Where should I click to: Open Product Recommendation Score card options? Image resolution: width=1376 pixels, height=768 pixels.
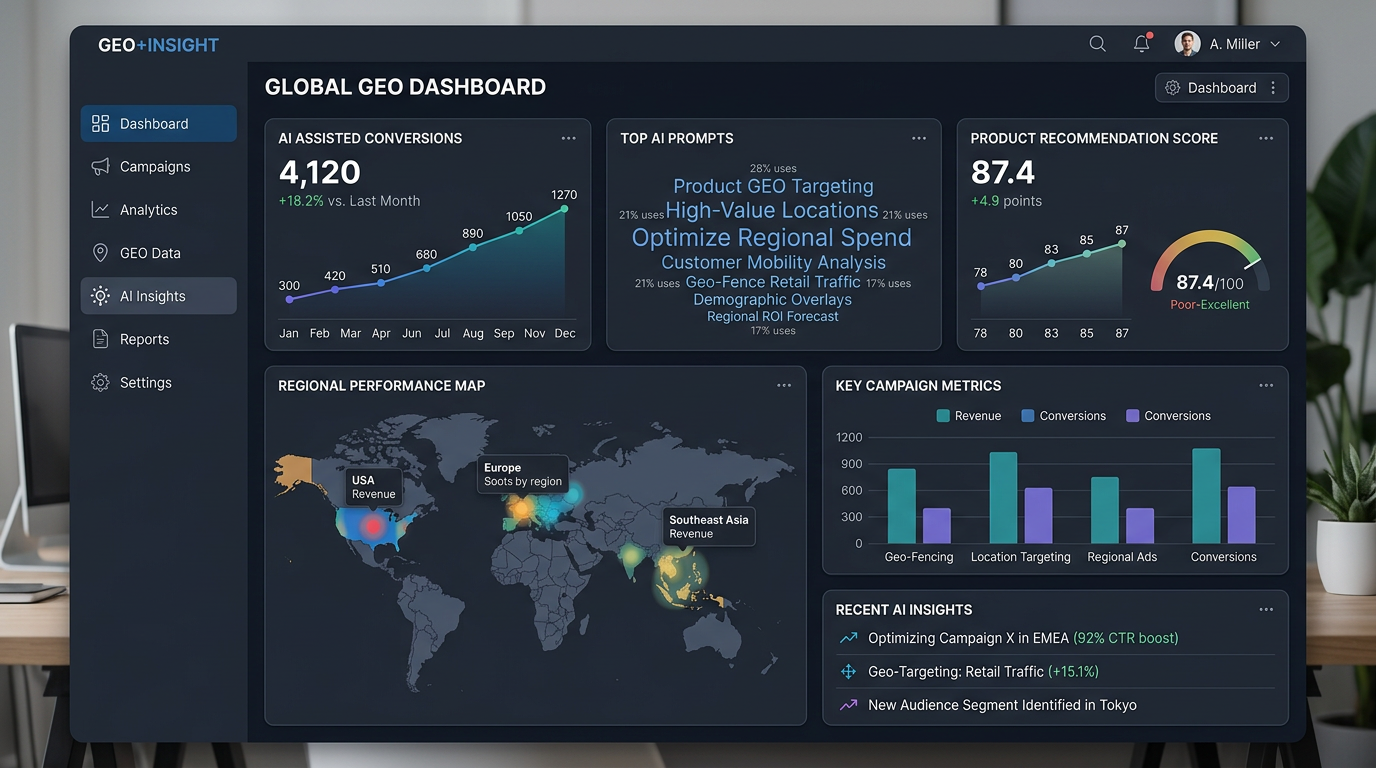(x=1266, y=138)
